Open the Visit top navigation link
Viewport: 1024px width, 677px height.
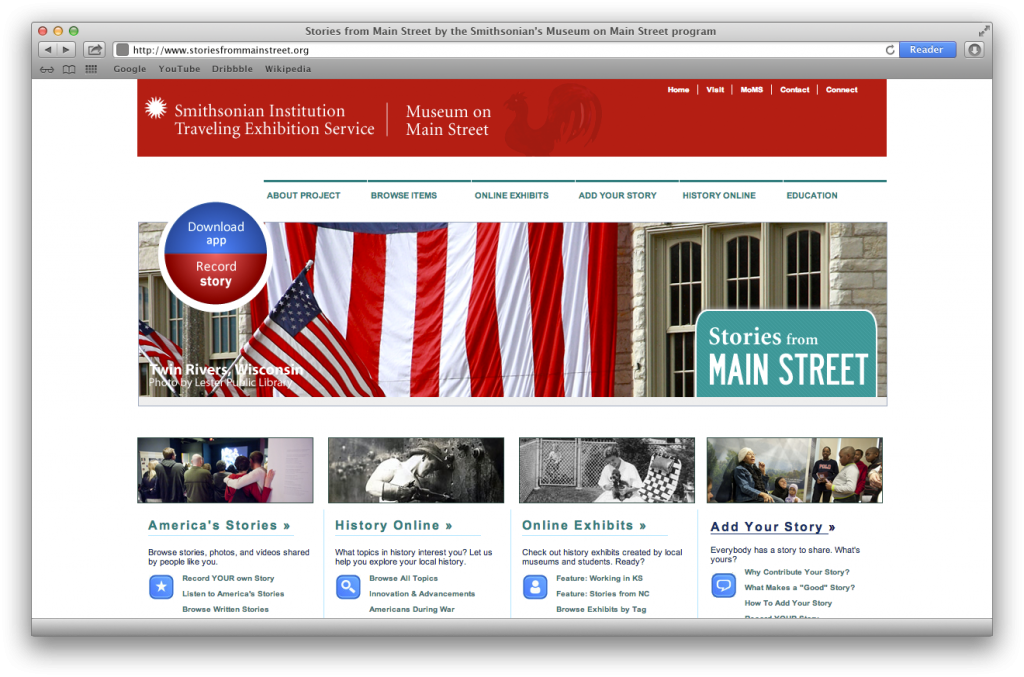[x=715, y=90]
